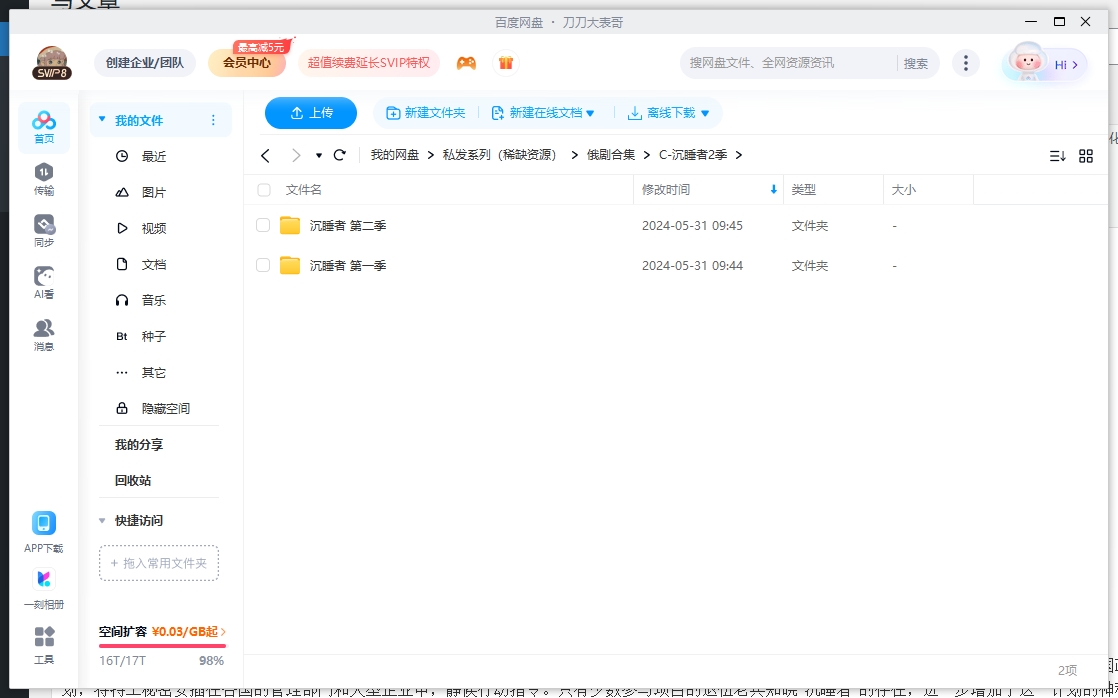Check the 沉睡者 第一季 folder checkbox

pyautogui.click(x=263, y=265)
